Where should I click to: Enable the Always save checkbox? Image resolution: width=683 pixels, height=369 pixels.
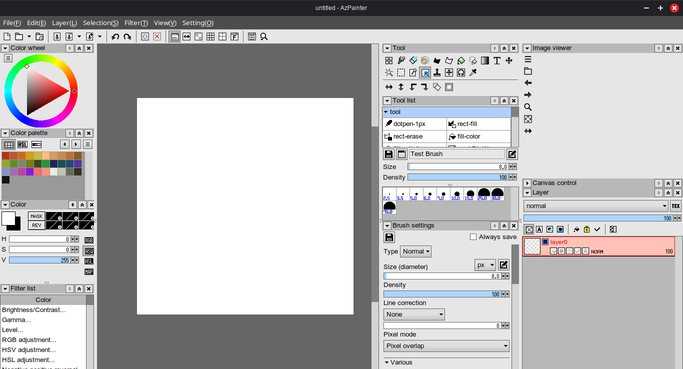[x=473, y=237]
